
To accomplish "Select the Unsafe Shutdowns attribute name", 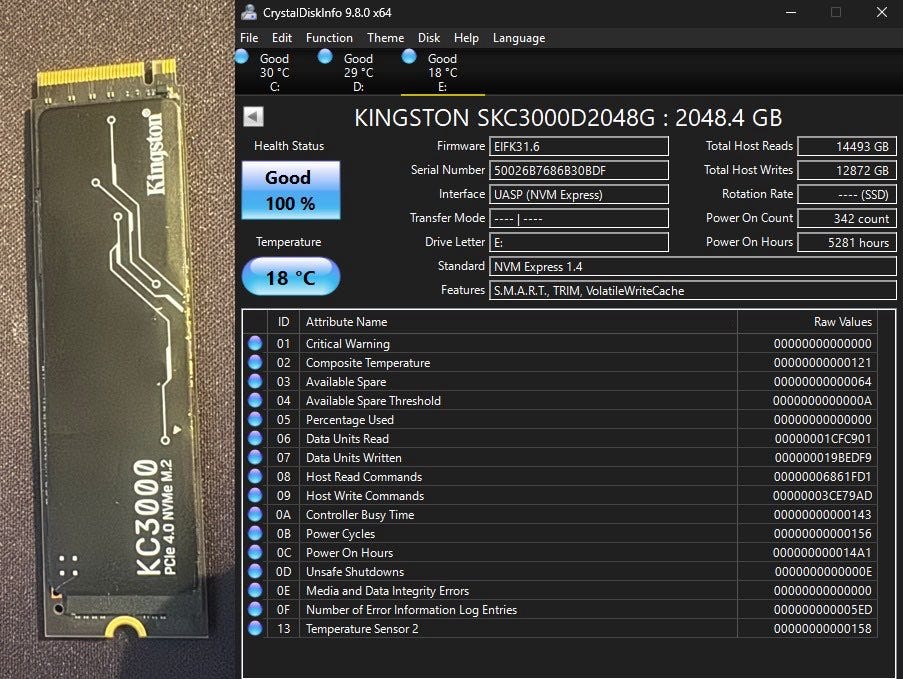I will (355, 572).
